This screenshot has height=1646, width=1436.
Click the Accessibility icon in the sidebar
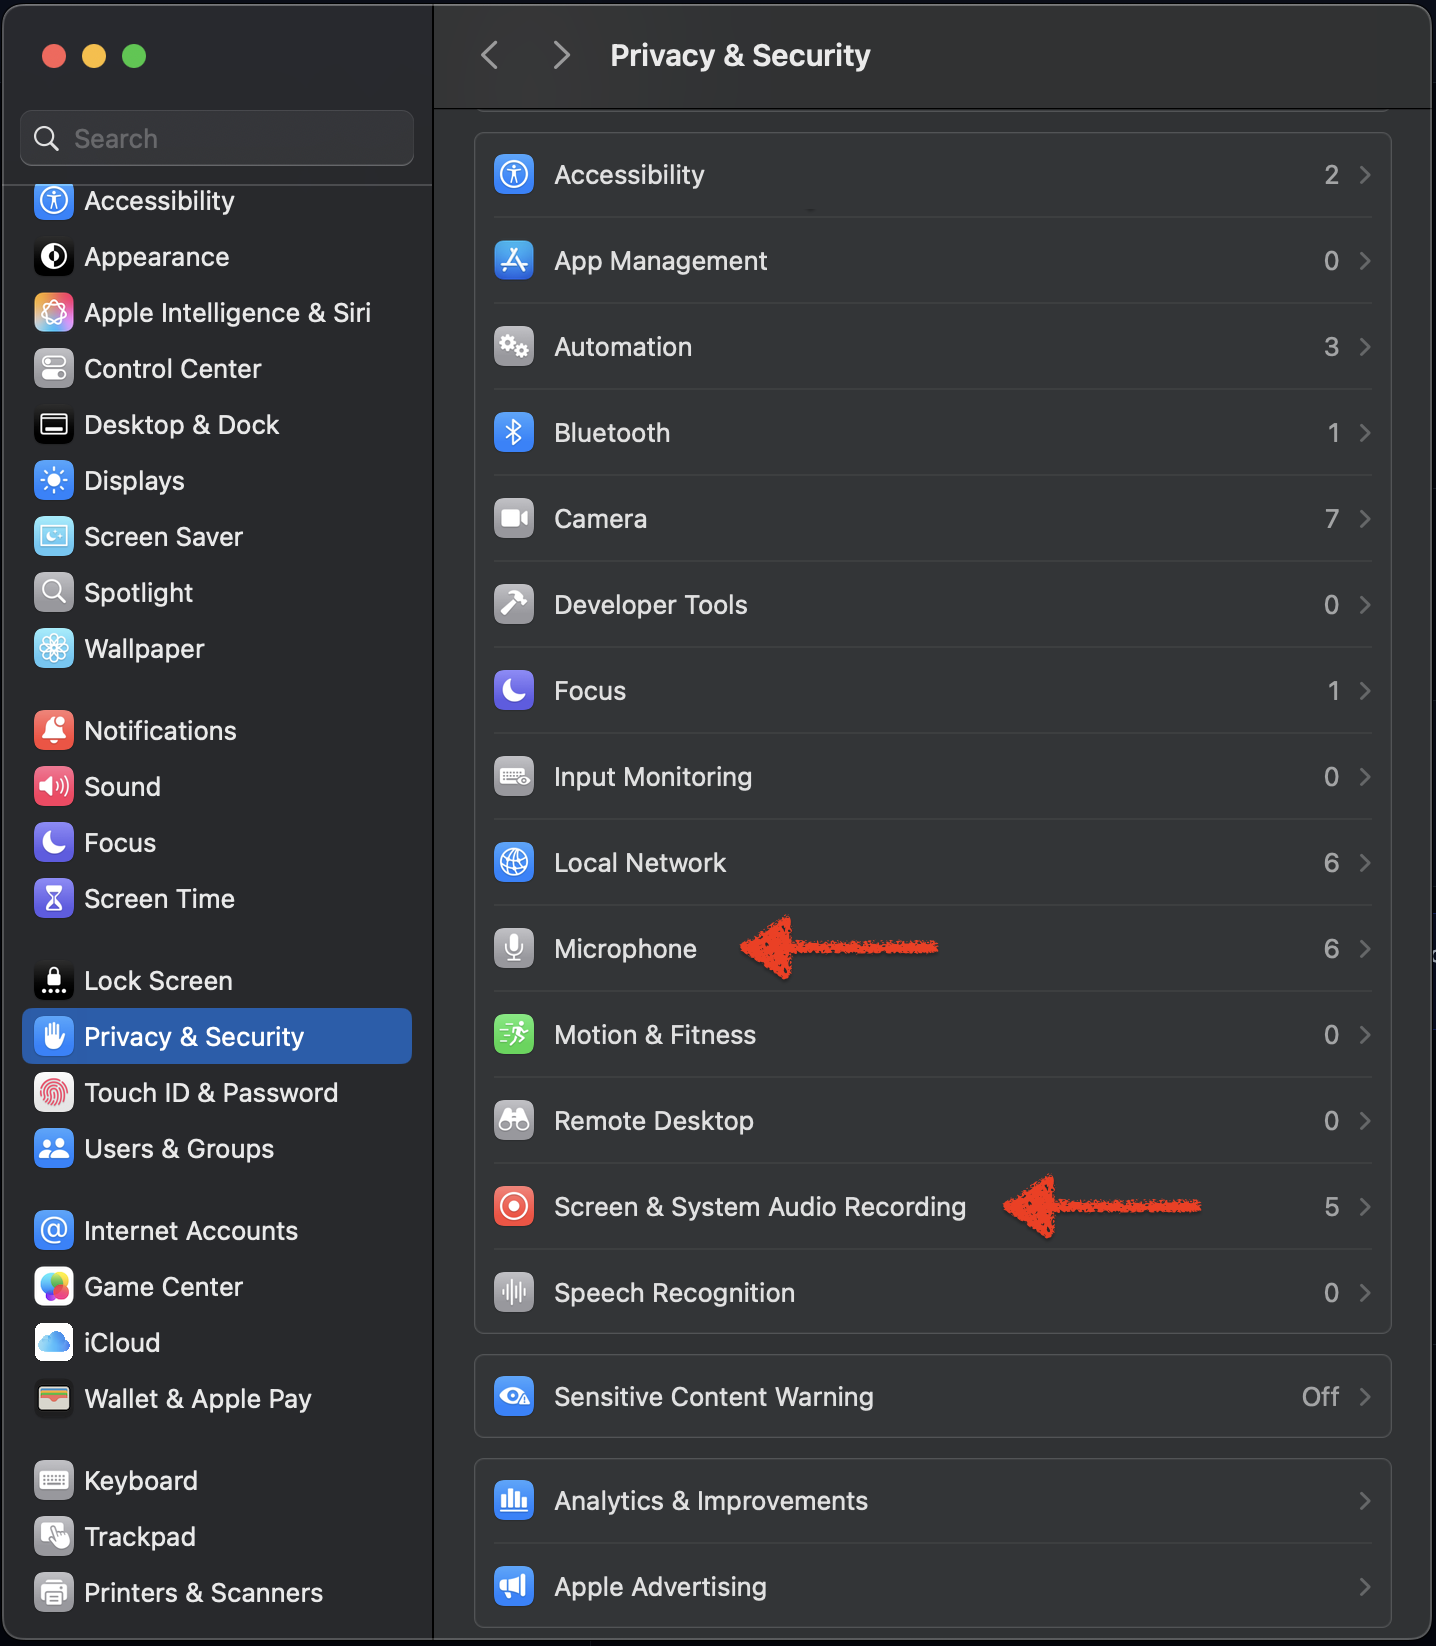tap(54, 201)
